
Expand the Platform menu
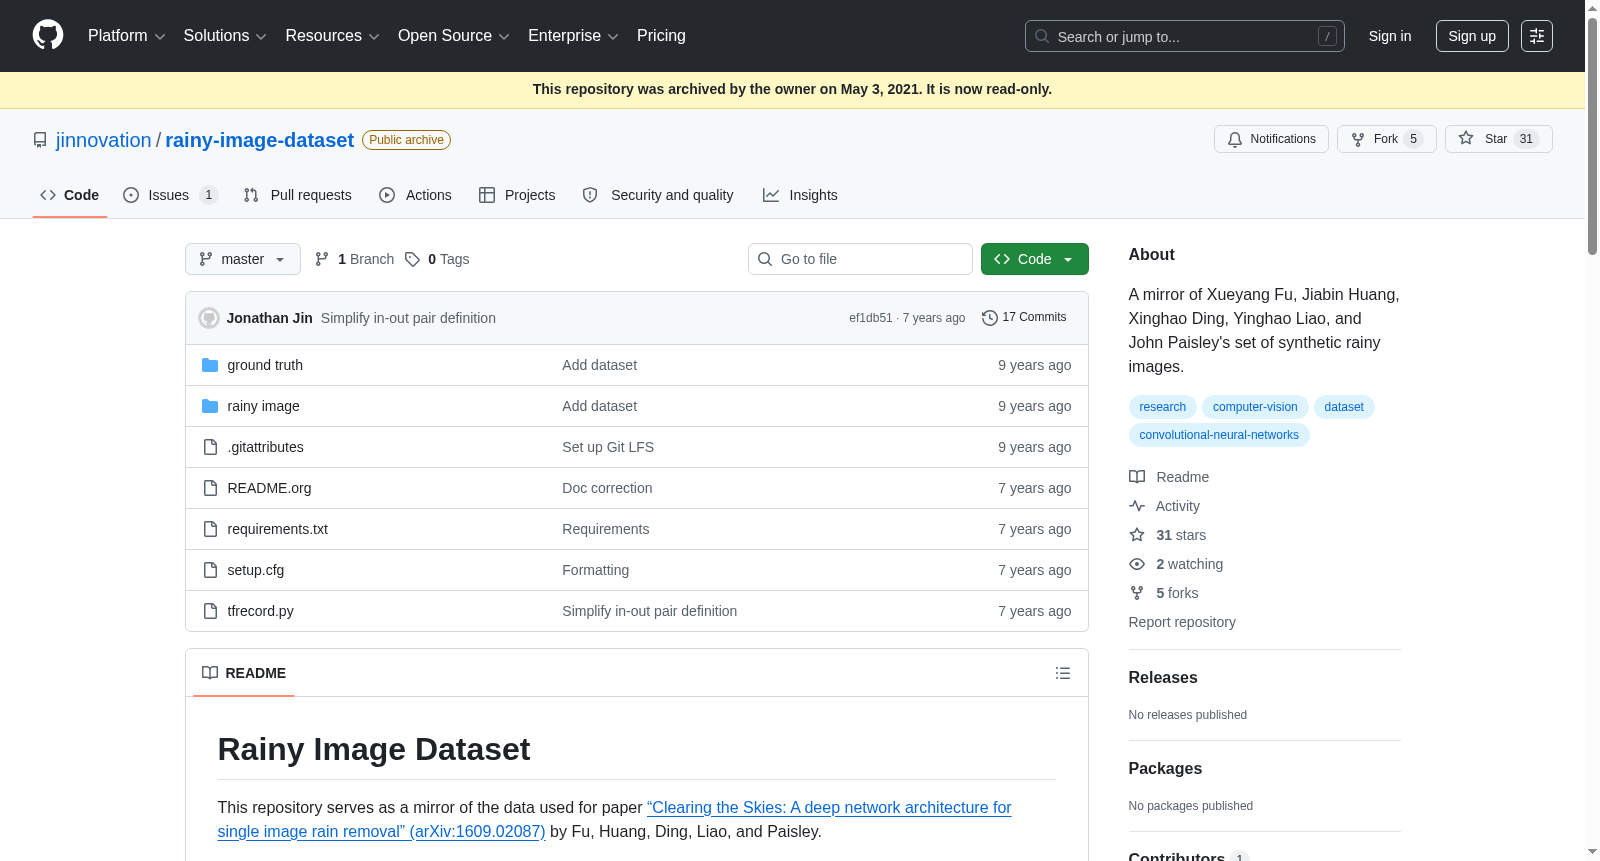point(126,36)
